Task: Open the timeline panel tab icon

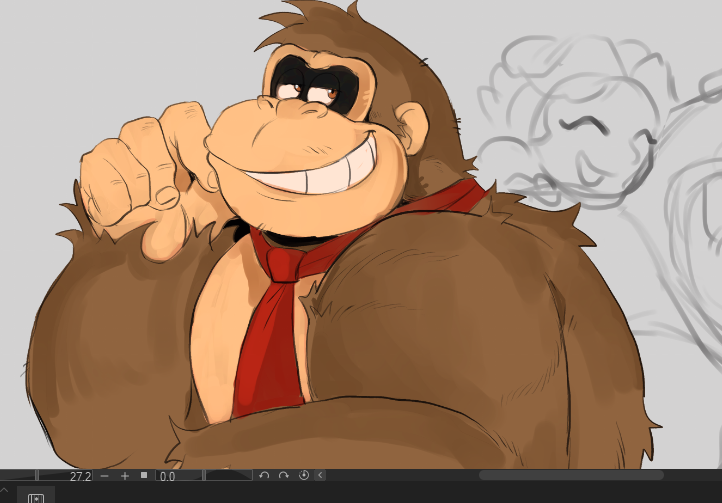Action: tap(36, 497)
